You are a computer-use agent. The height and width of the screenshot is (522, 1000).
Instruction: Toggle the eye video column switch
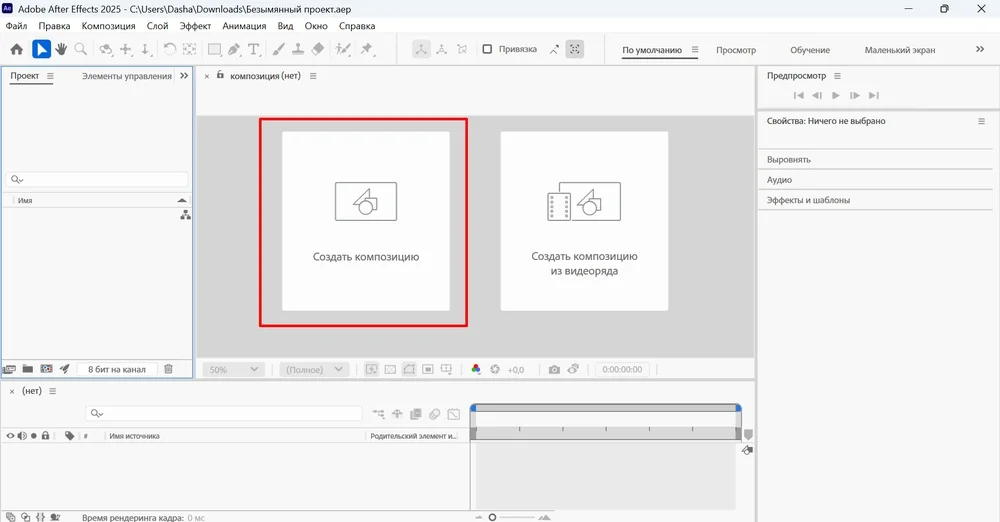coord(11,436)
